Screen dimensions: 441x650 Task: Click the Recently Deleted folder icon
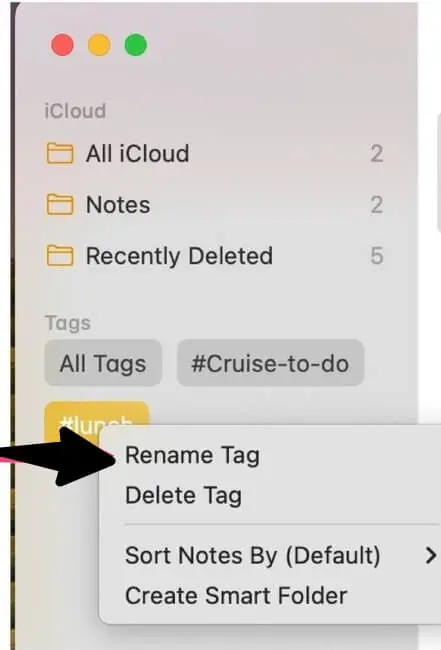click(59, 255)
